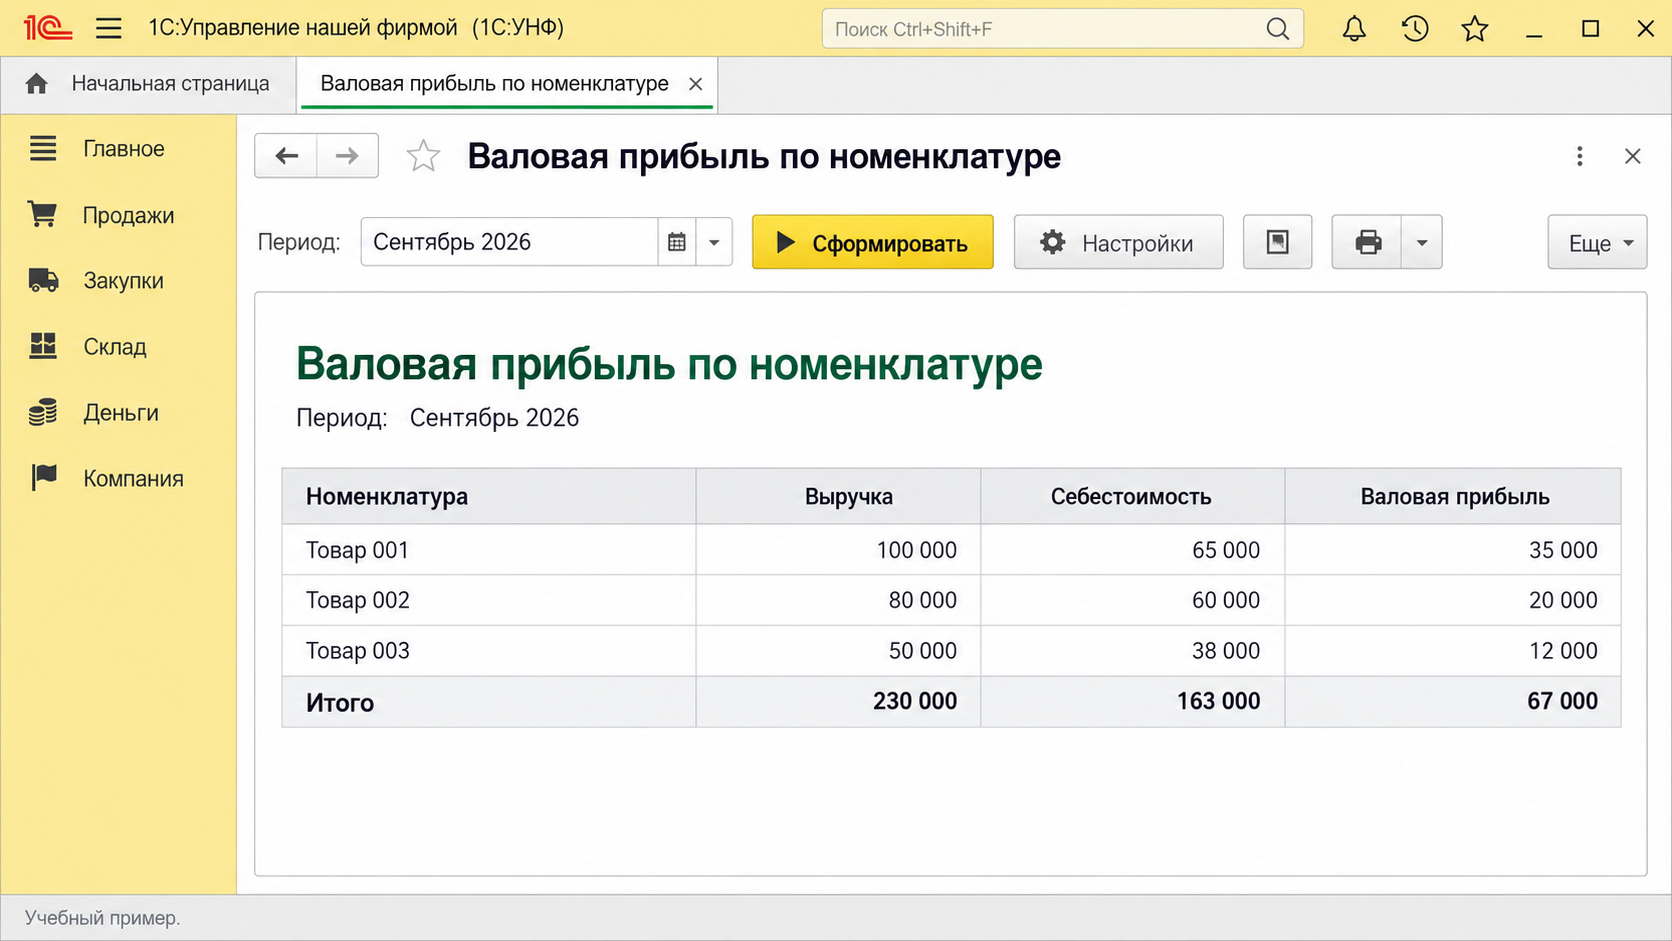Select the Товар 001 cell
The height and width of the screenshot is (941, 1672).
(489, 550)
